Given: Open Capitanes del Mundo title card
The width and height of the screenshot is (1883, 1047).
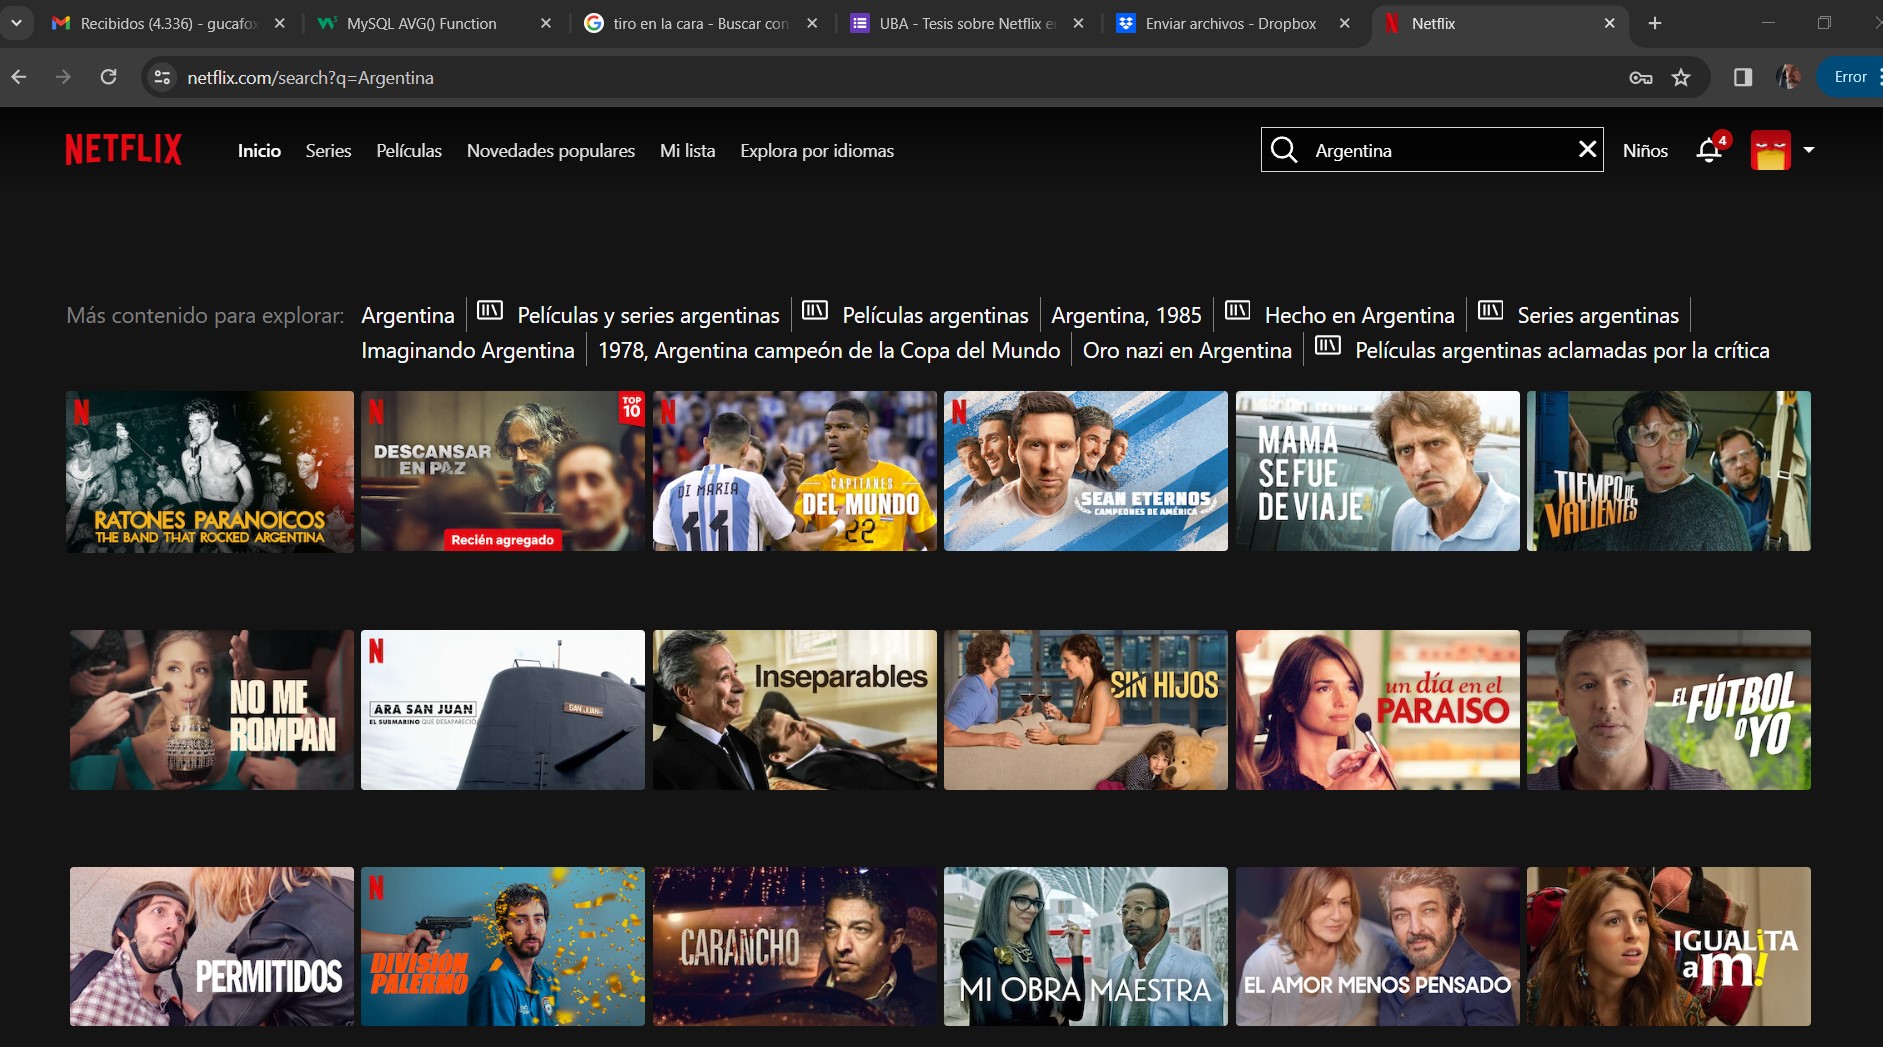Looking at the screenshot, I should coord(795,471).
